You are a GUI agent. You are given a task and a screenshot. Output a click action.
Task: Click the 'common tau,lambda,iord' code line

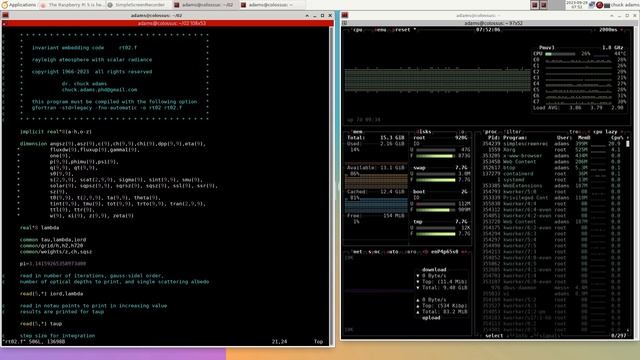(x=53, y=240)
